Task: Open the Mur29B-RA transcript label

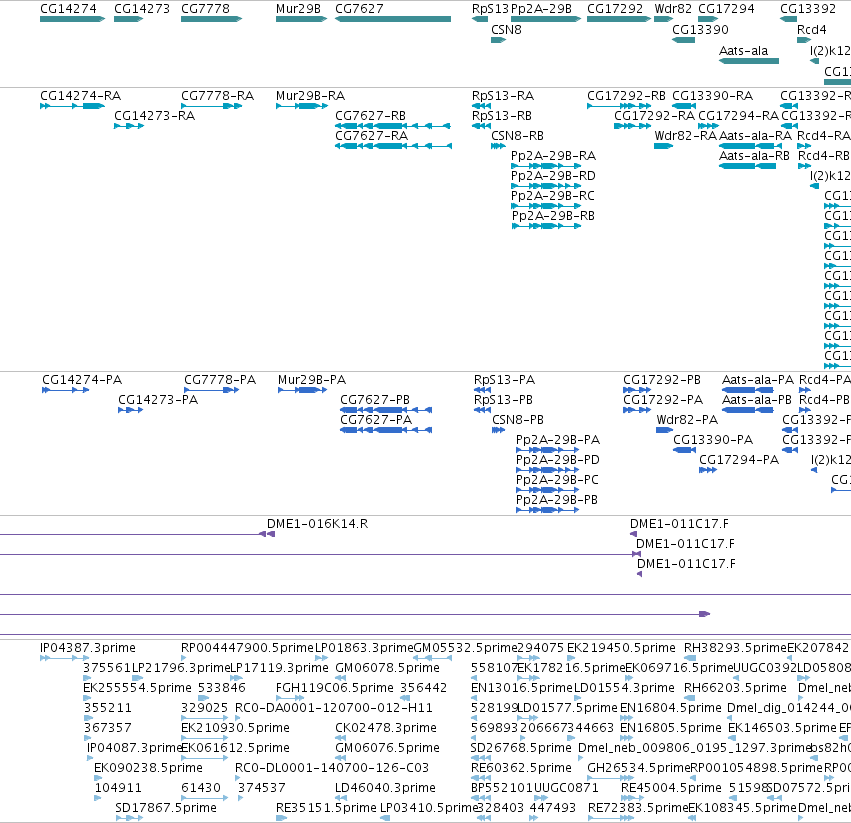Action: [310, 96]
